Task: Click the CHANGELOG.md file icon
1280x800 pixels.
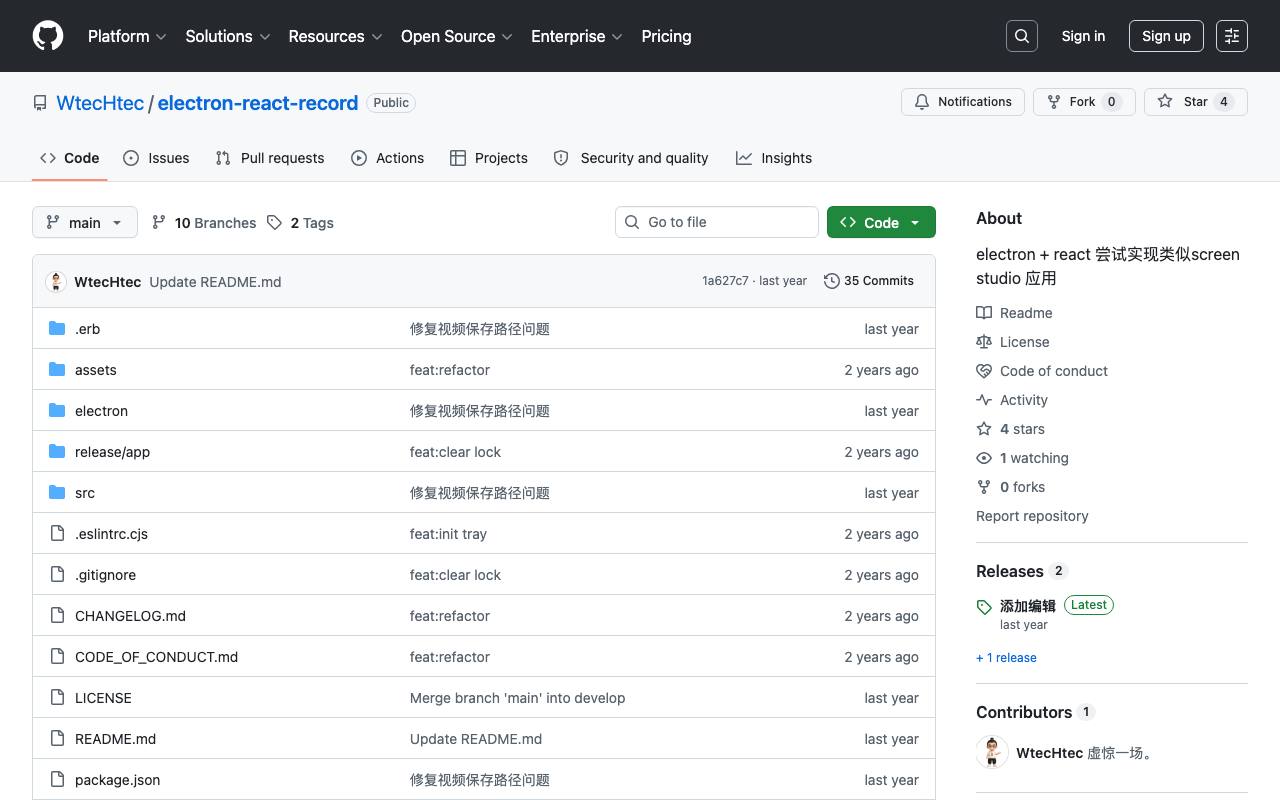Action: click(x=57, y=615)
